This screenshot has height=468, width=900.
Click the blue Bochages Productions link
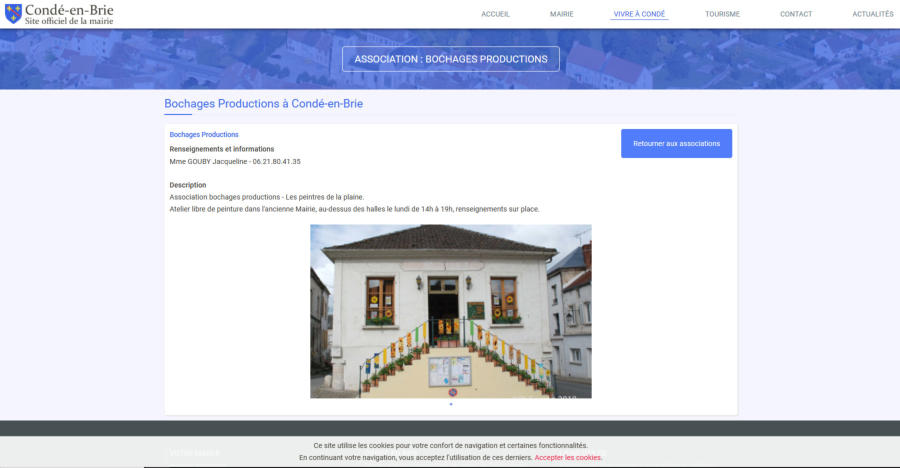(204, 134)
